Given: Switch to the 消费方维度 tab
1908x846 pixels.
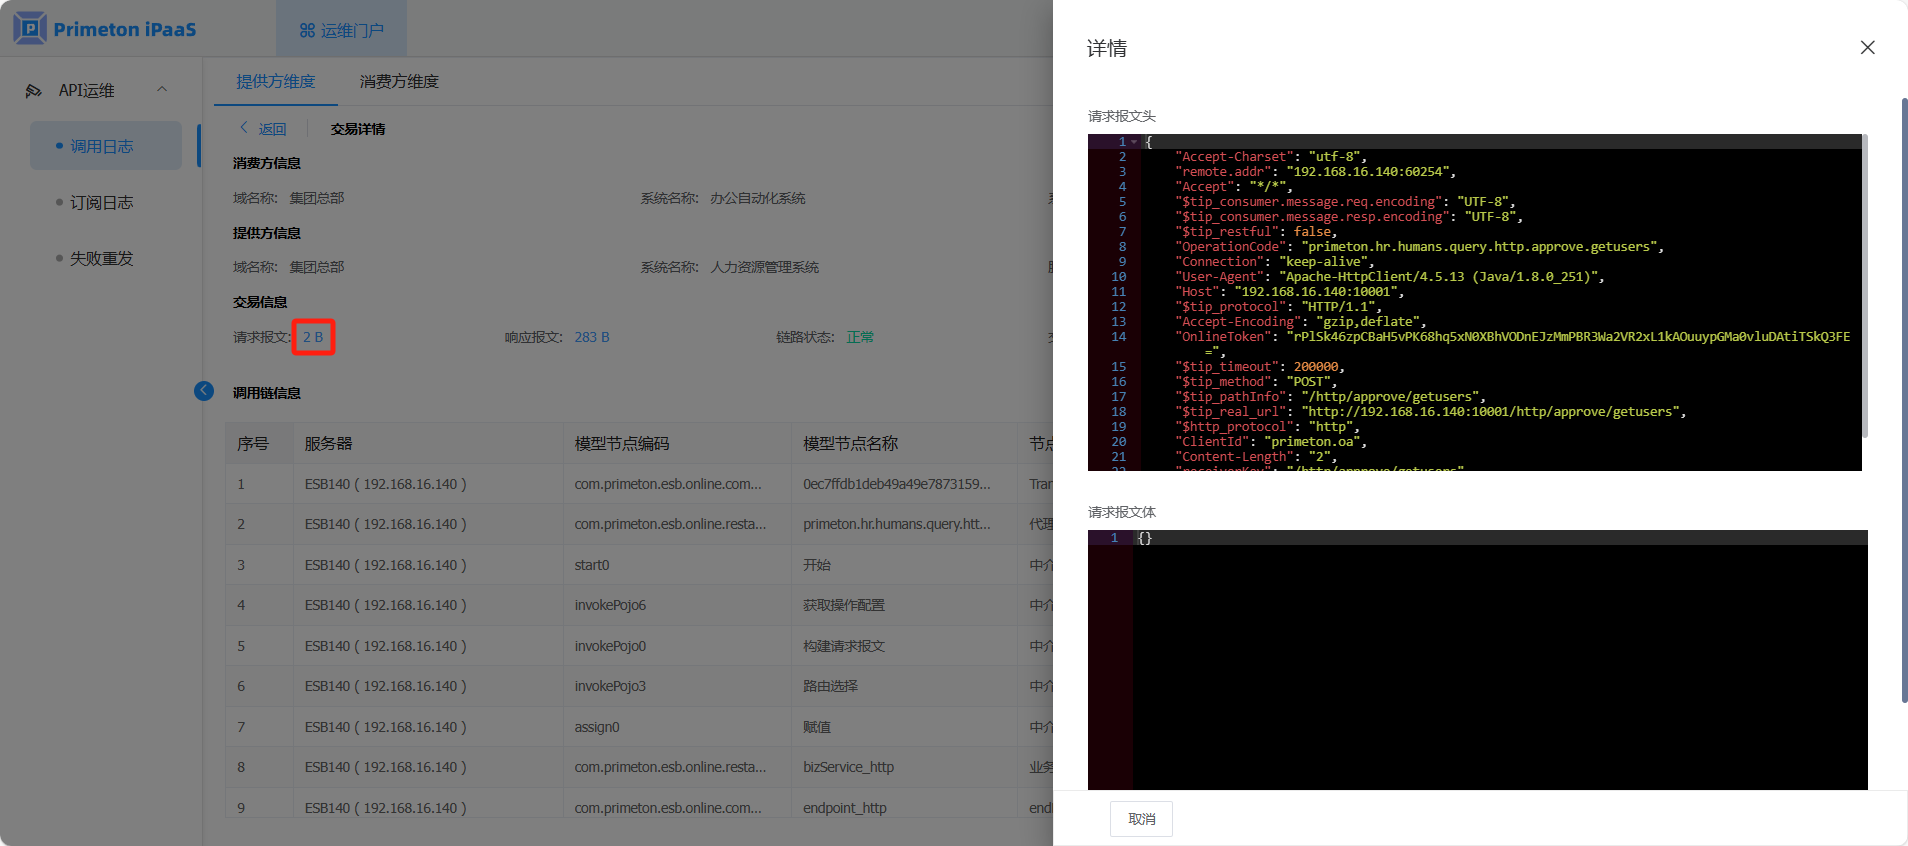Looking at the screenshot, I should click(399, 81).
